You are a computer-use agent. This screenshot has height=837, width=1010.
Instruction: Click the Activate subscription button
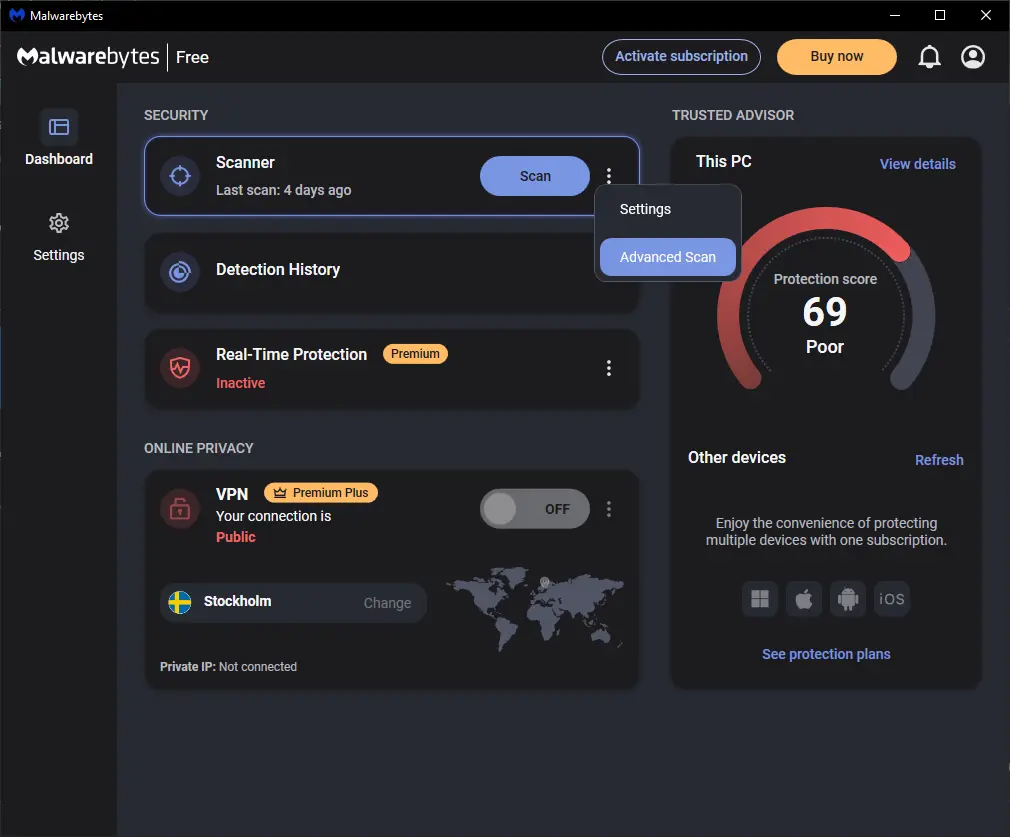(x=681, y=57)
